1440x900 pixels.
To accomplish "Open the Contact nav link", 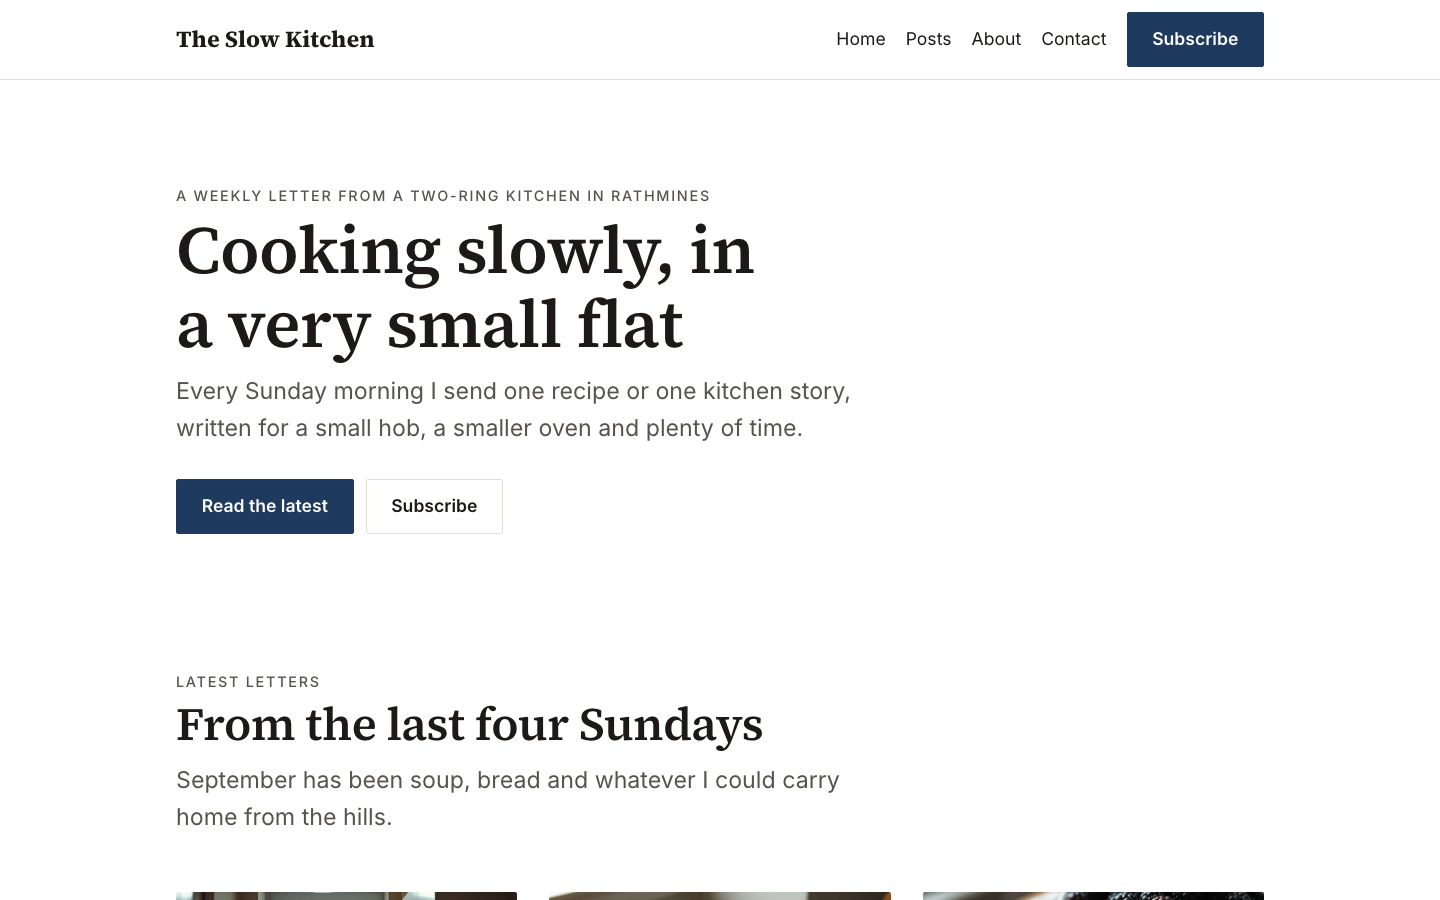I will 1074,39.
